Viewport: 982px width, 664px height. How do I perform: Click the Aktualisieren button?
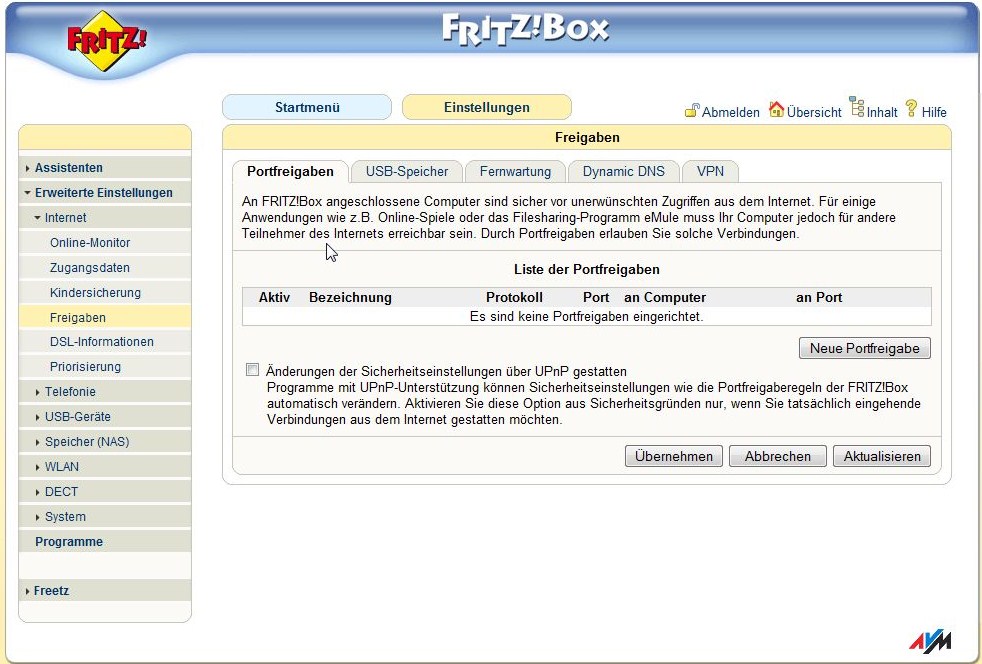pyautogui.click(x=882, y=456)
